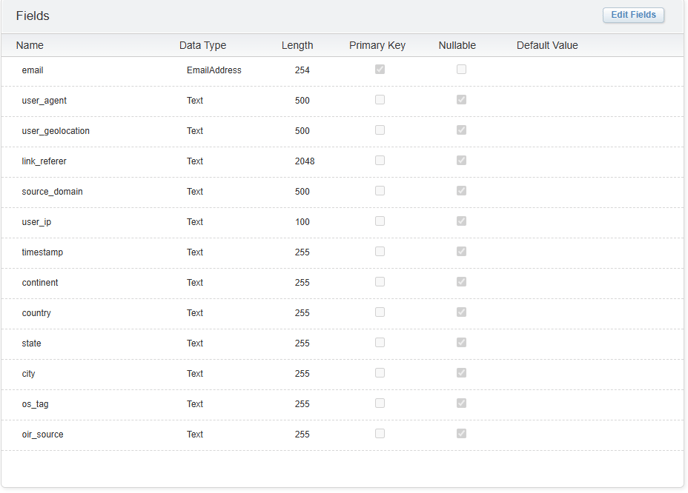Toggle Primary Key checkbox for city
688x493 pixels.
[x=380, y=373]
